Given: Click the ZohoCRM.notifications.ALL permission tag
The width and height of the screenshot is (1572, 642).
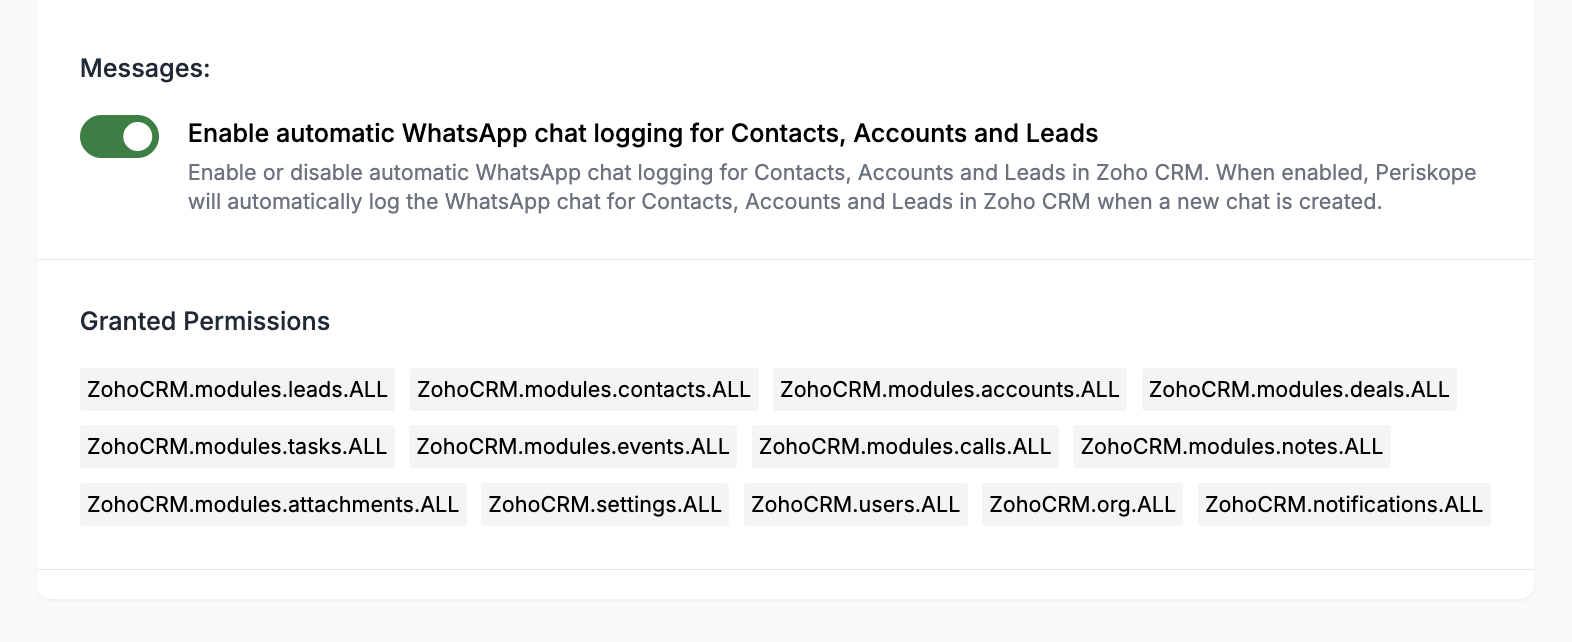Looking at the screenshot, I should [1344, 504].
